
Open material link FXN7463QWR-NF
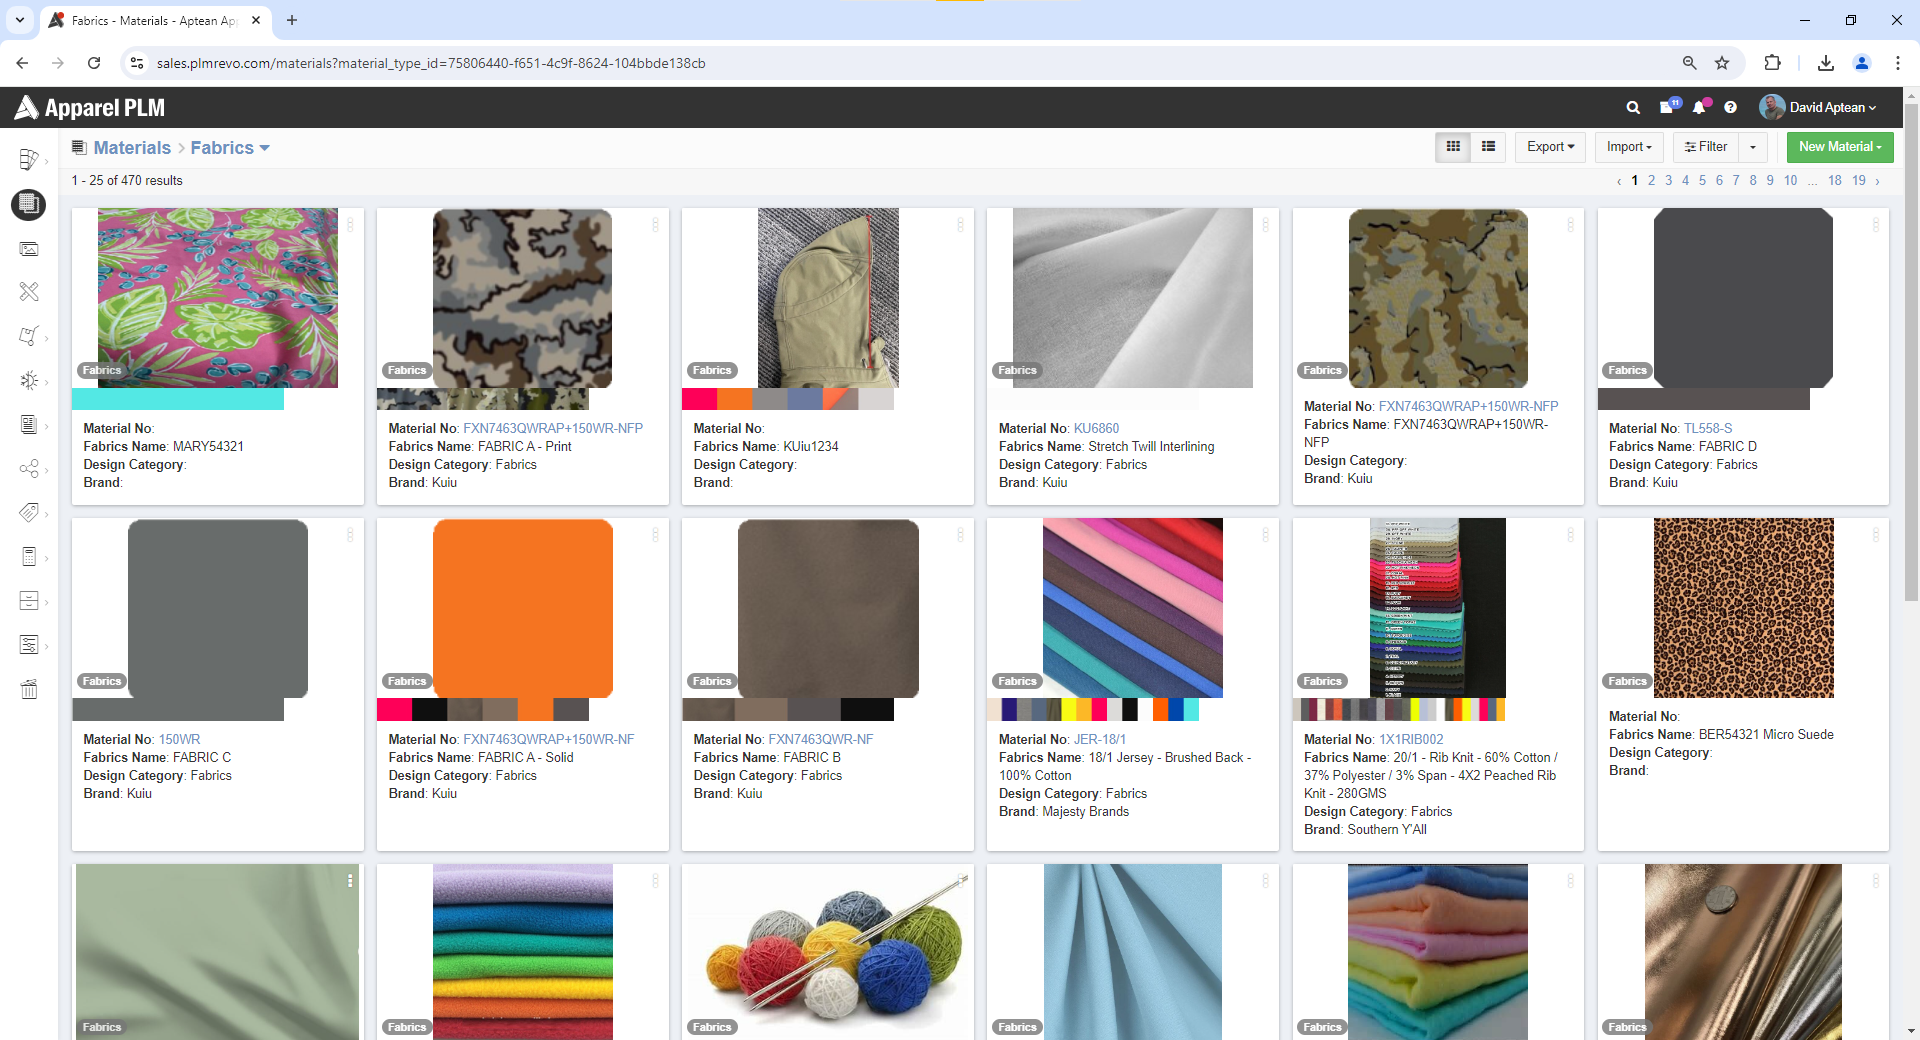click(x=820, y=740)
